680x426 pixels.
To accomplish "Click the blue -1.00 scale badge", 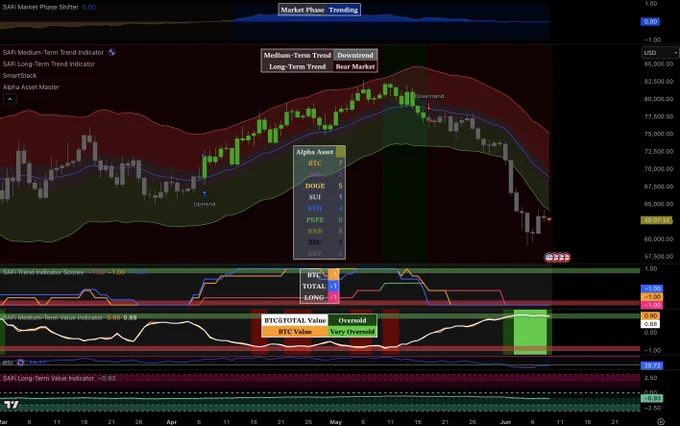I will click(x=652, y=288).
